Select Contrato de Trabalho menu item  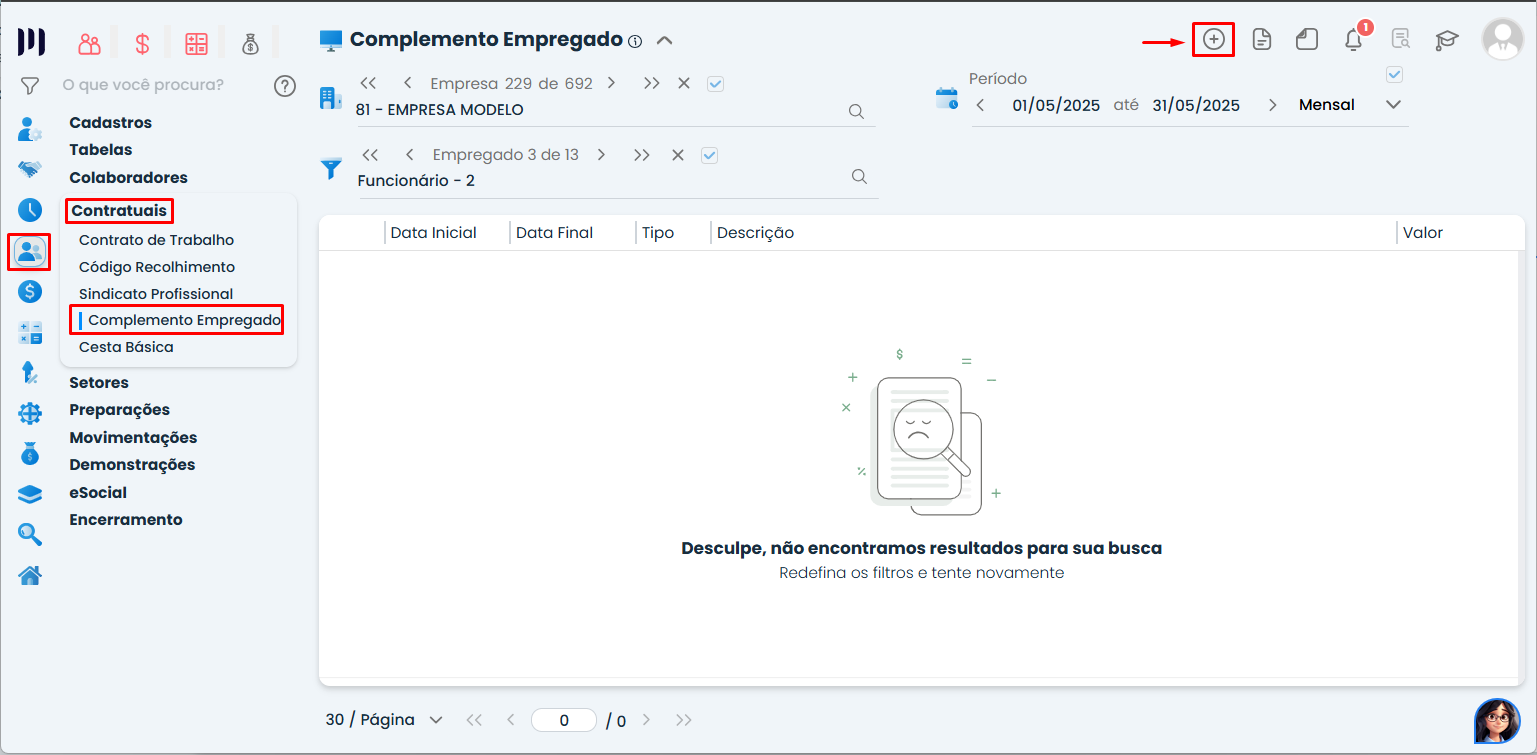[x=156, y=240]
